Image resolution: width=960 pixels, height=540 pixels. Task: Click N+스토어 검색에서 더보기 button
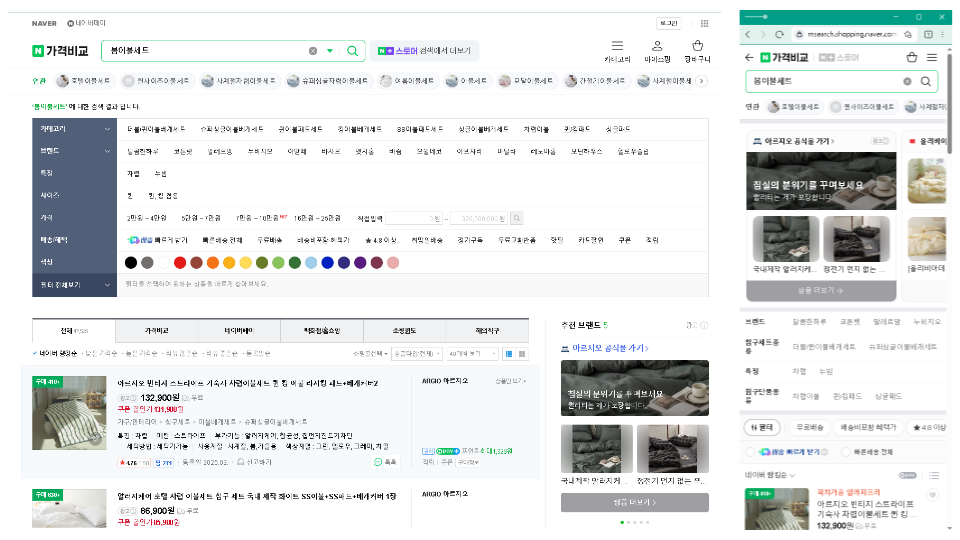424,51
